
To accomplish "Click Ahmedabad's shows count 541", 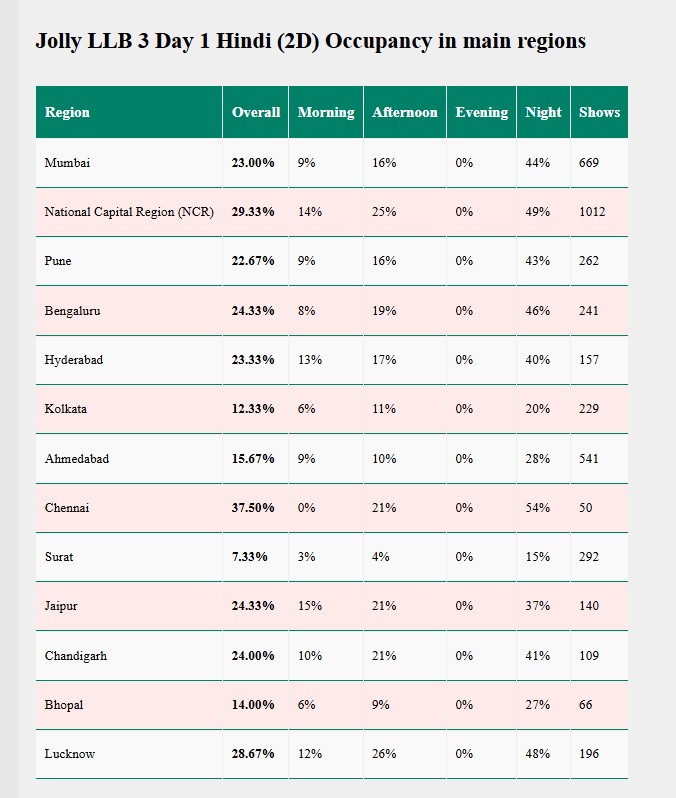I will click(x=589, y=458).
